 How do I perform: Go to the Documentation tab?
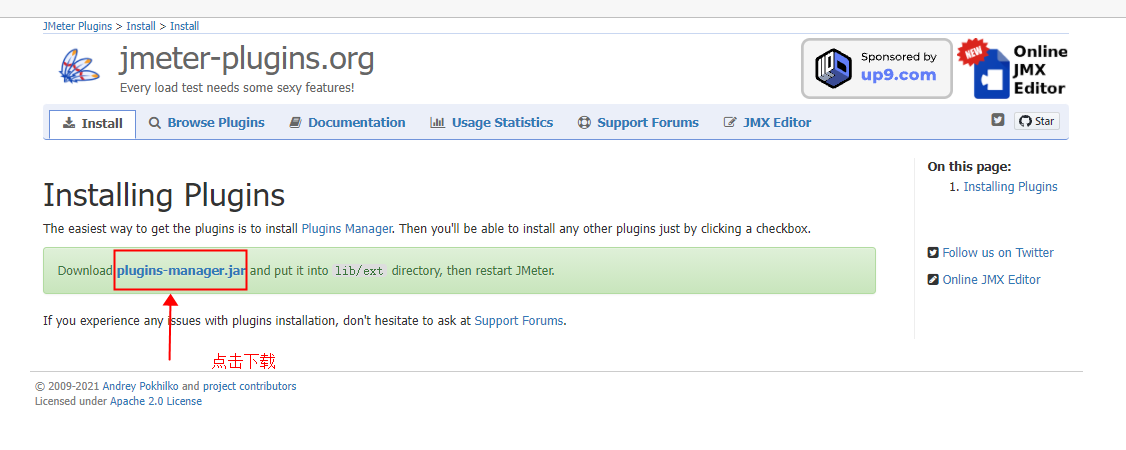point(348,123)
